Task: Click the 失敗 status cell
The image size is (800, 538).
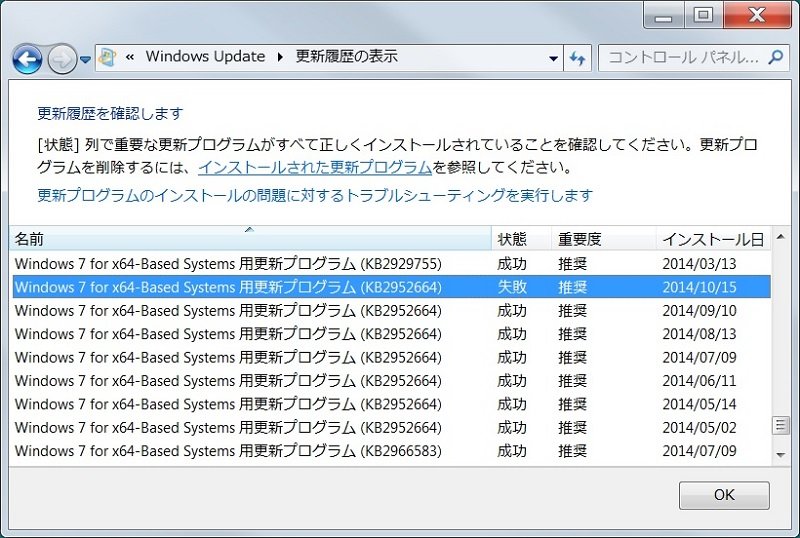Action: pyautogui.click(x=512, y=287)
